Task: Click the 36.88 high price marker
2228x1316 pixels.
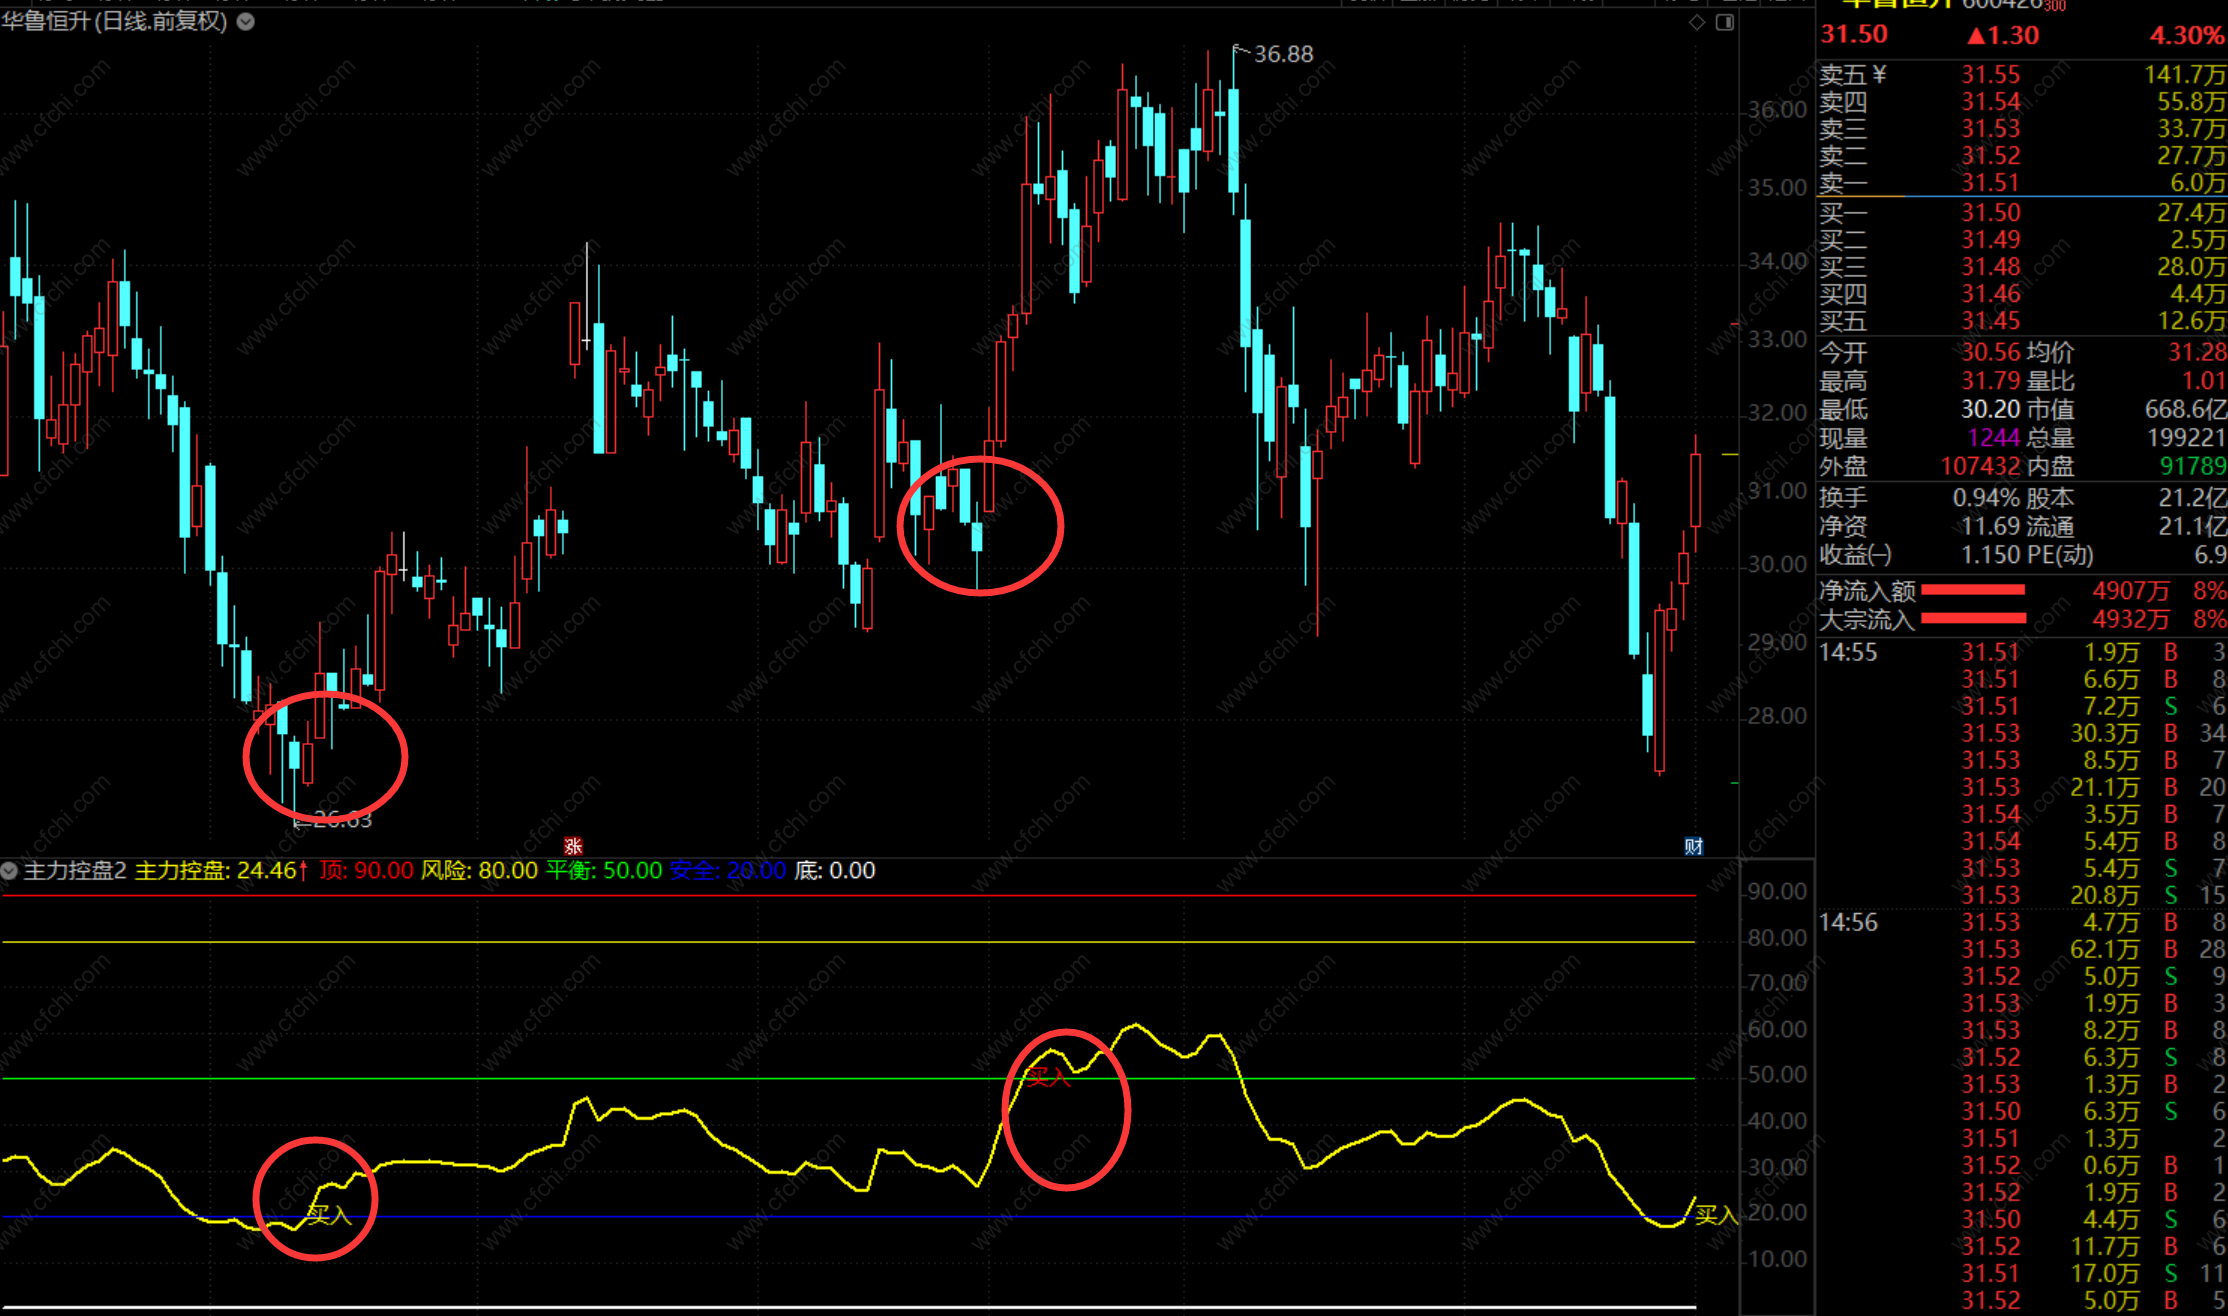Action: (x=1283, y=54)
